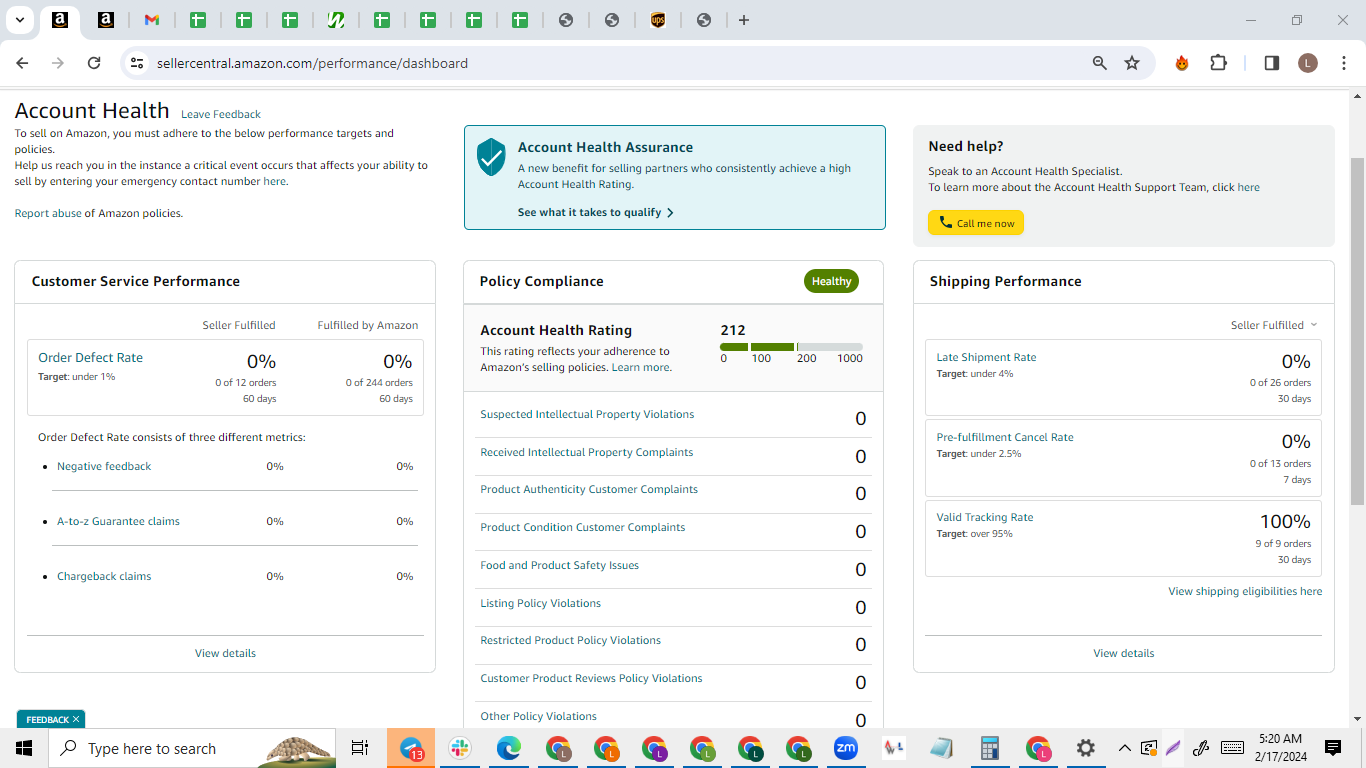Viewport: 1366px width, 768px height.
Task: Expand See what it takes to qualify
Action: [x=596, y=212]
